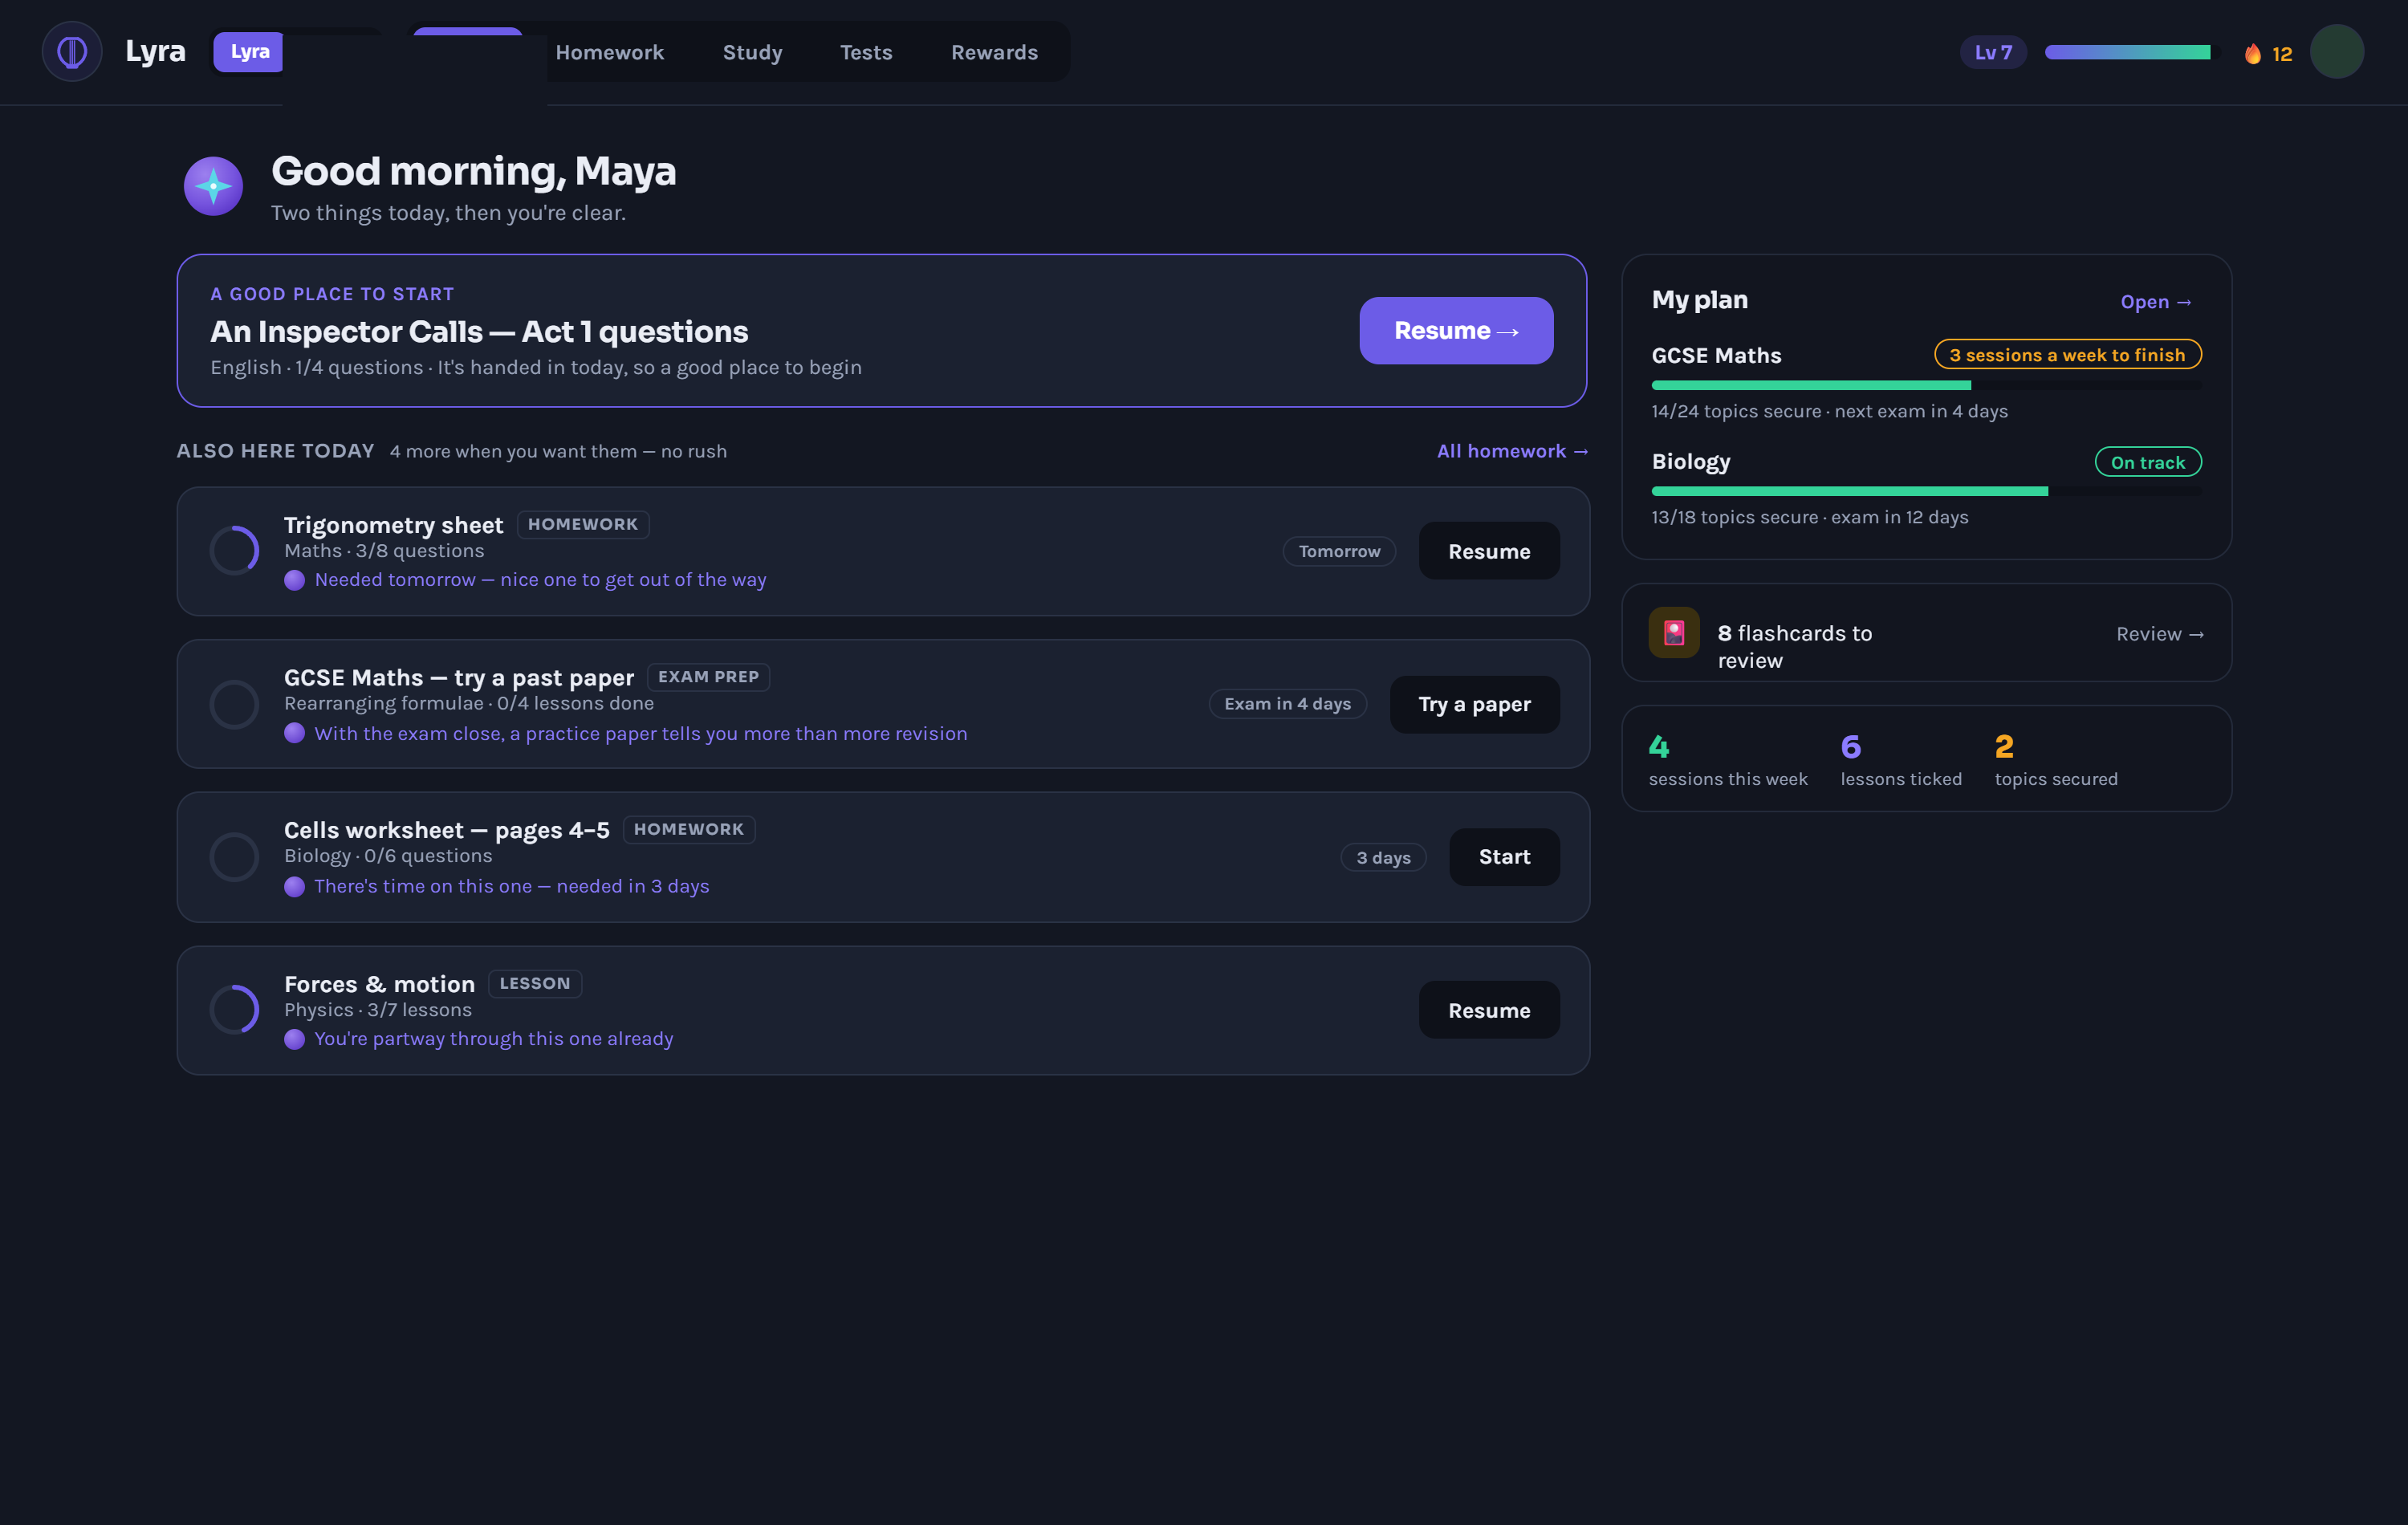Expand flashcards with the Review arrow

pos(2160,634)
